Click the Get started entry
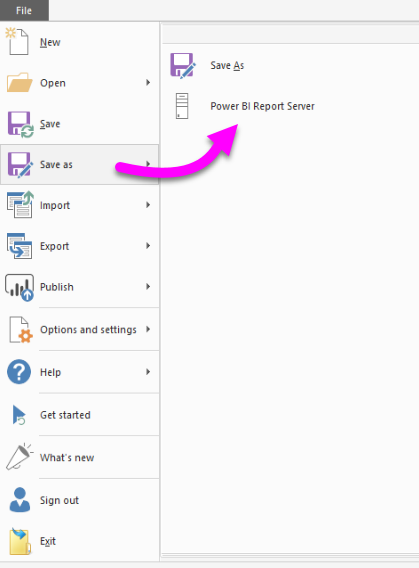The image size is (419, 568). (65, 415)
